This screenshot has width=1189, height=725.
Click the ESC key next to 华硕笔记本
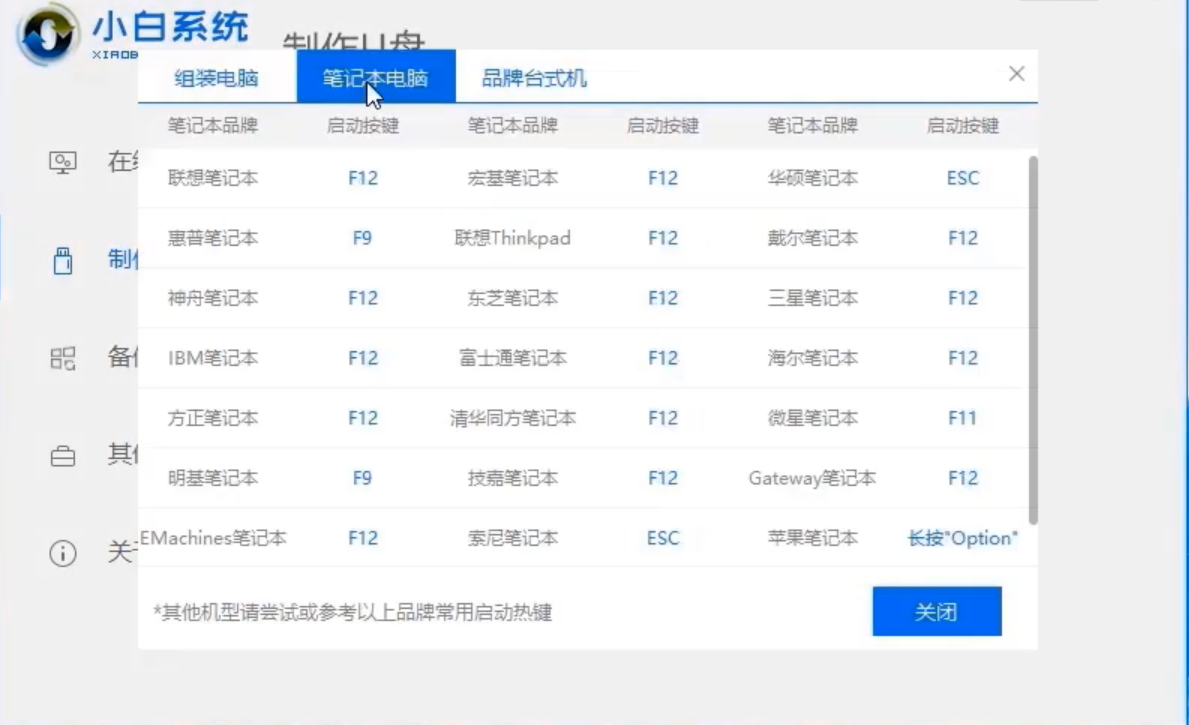962,178
